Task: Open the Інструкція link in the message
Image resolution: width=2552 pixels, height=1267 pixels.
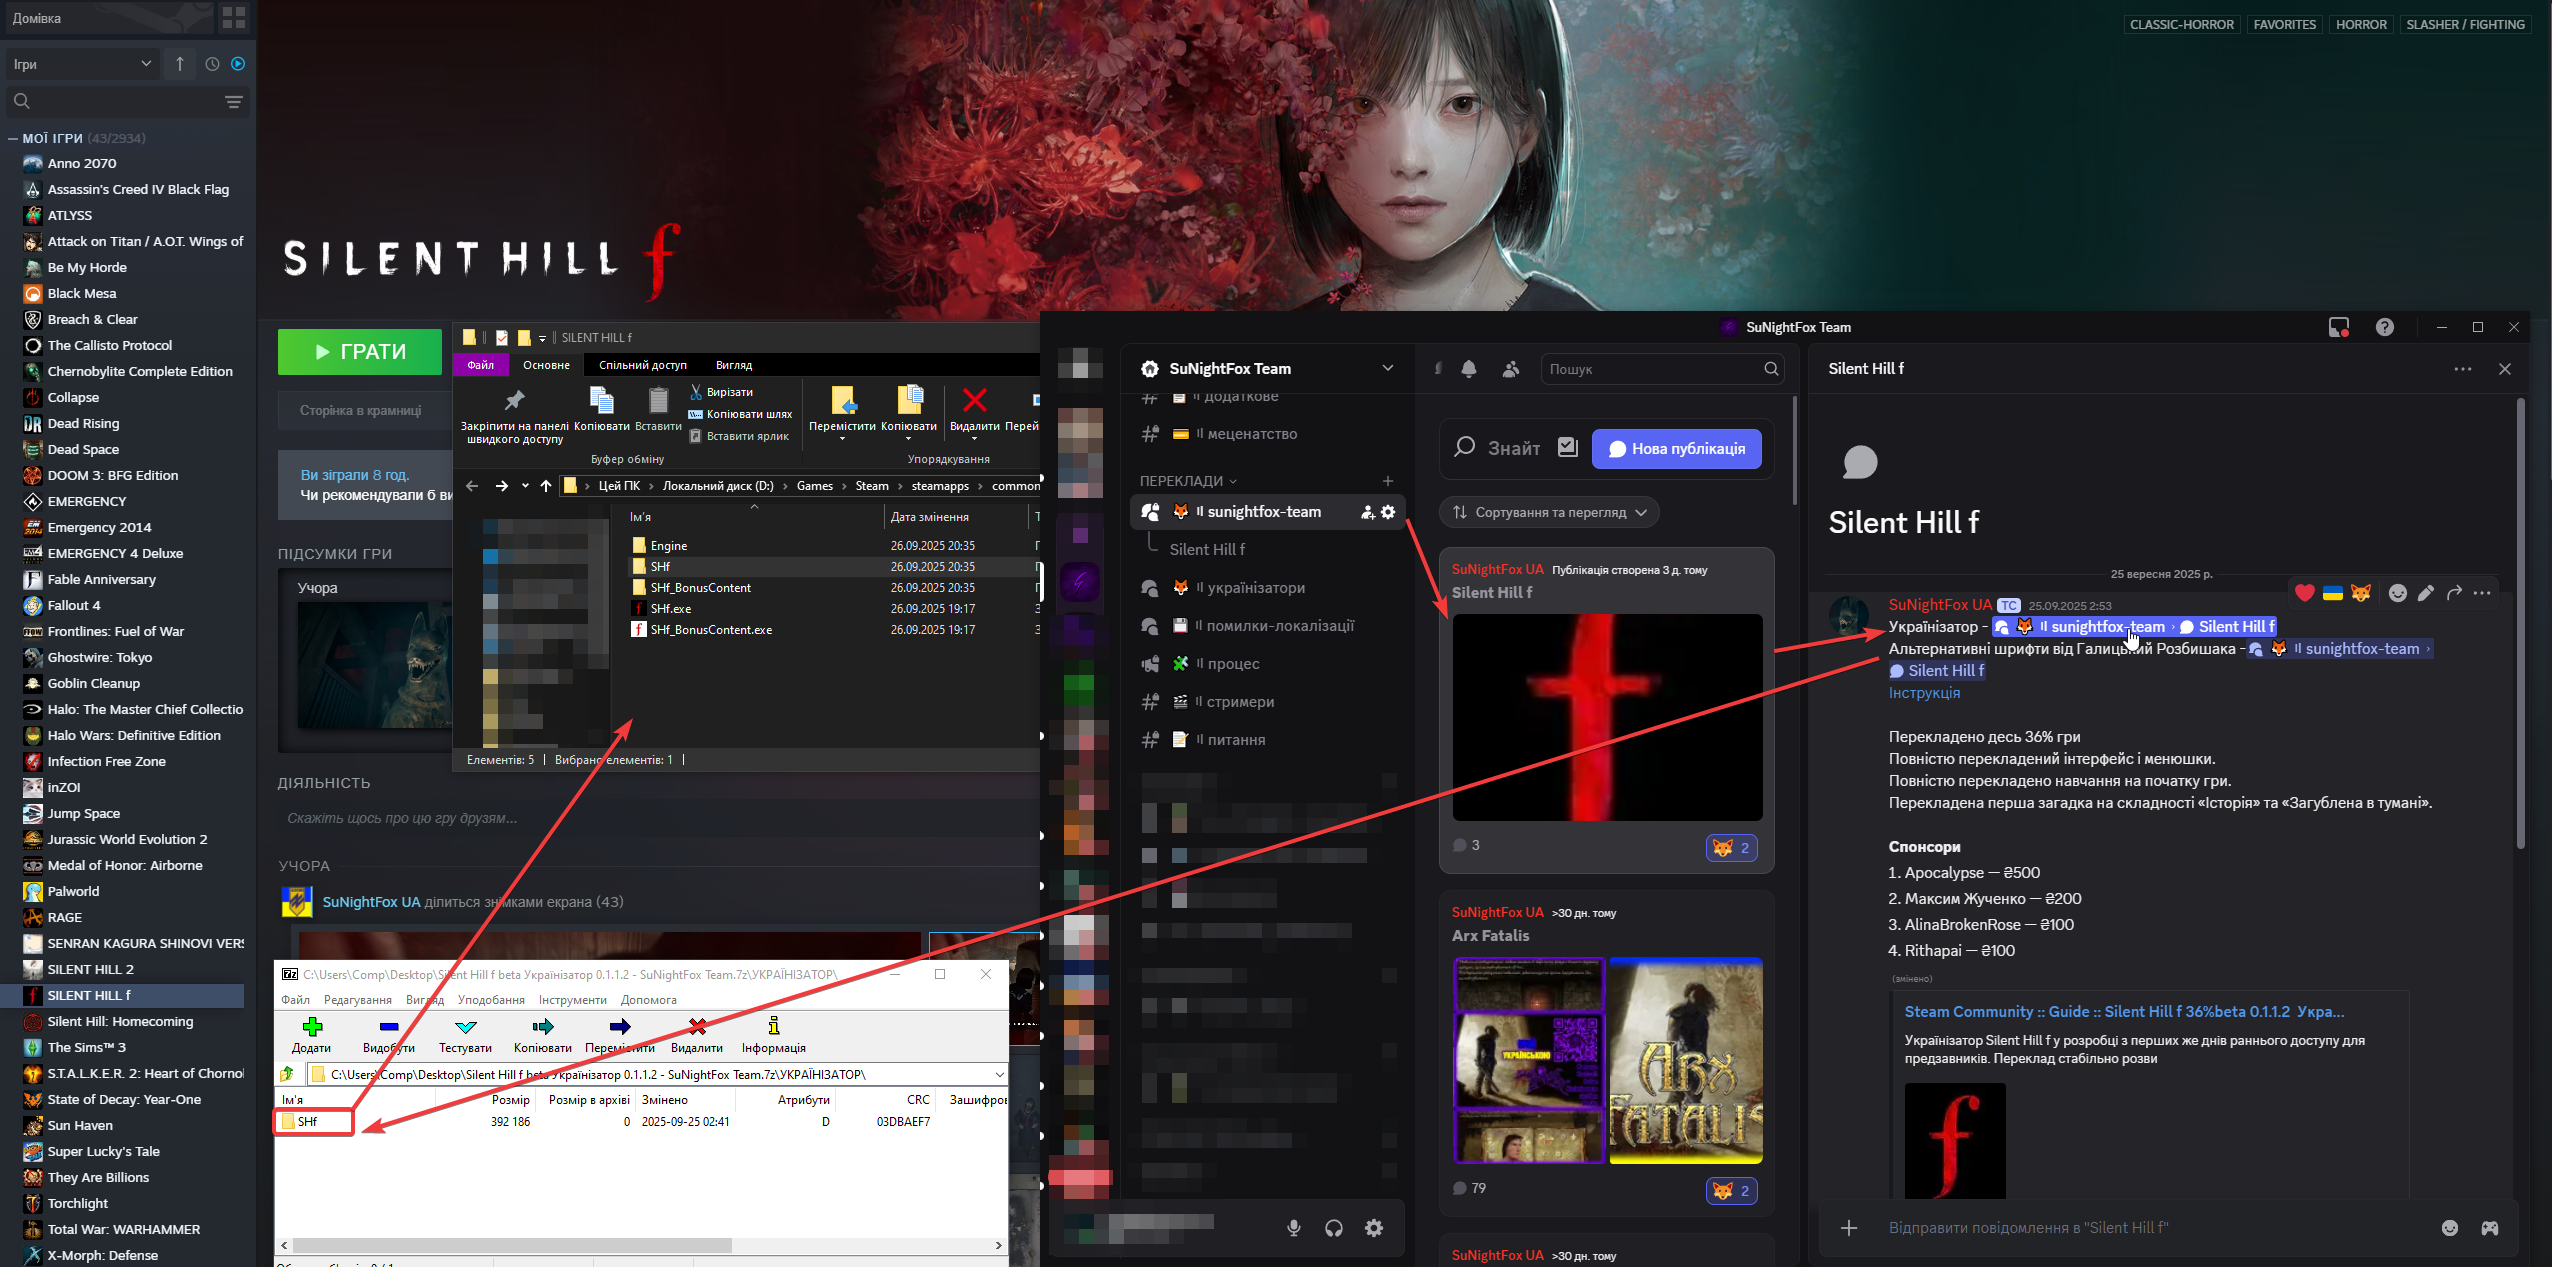Action: coord(1924,693)
